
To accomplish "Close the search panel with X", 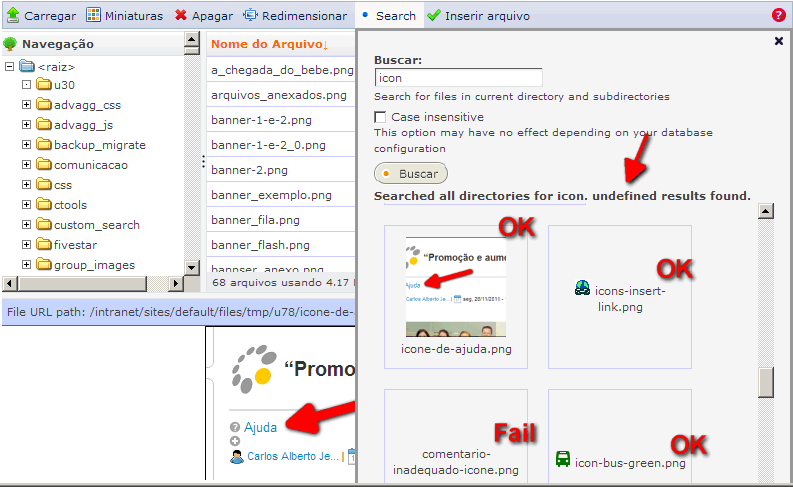I will point(779,41).
